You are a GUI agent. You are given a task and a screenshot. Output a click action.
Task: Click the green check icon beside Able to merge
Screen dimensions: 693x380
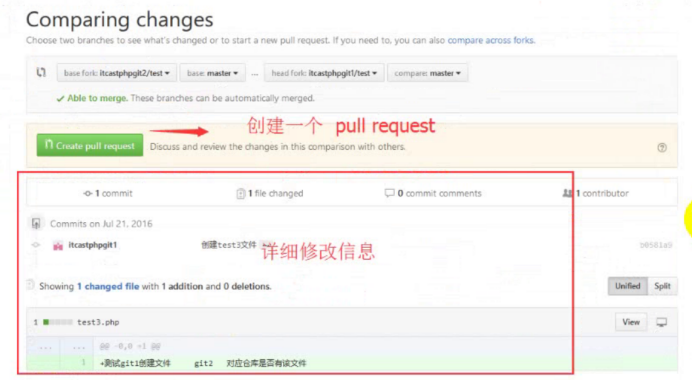pyautogui.click(x=61, y=99)
